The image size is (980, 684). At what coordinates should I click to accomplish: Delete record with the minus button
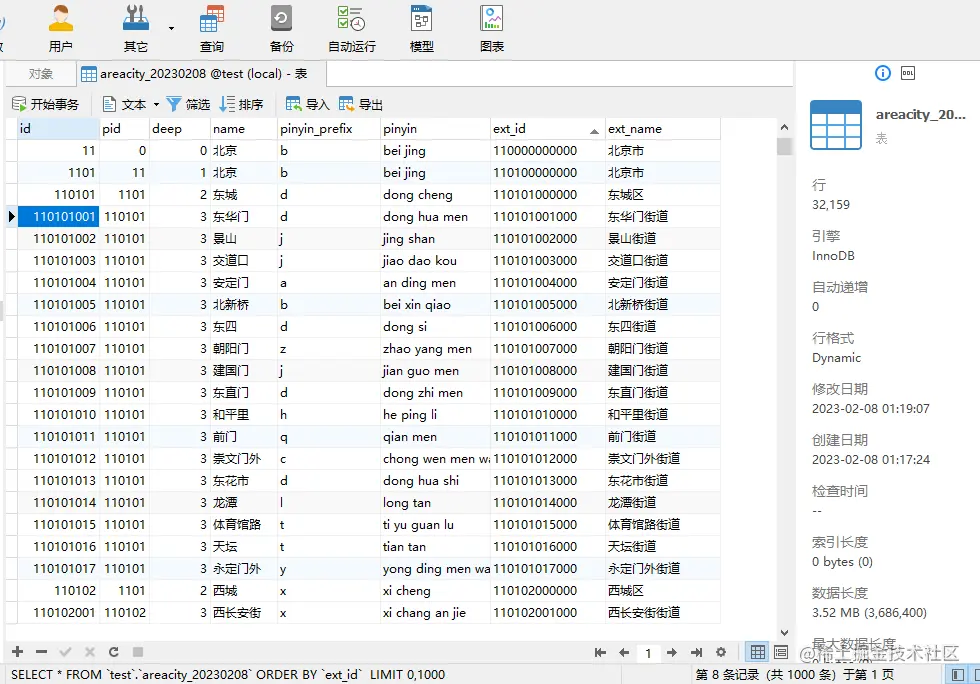(x=41, y=652)
